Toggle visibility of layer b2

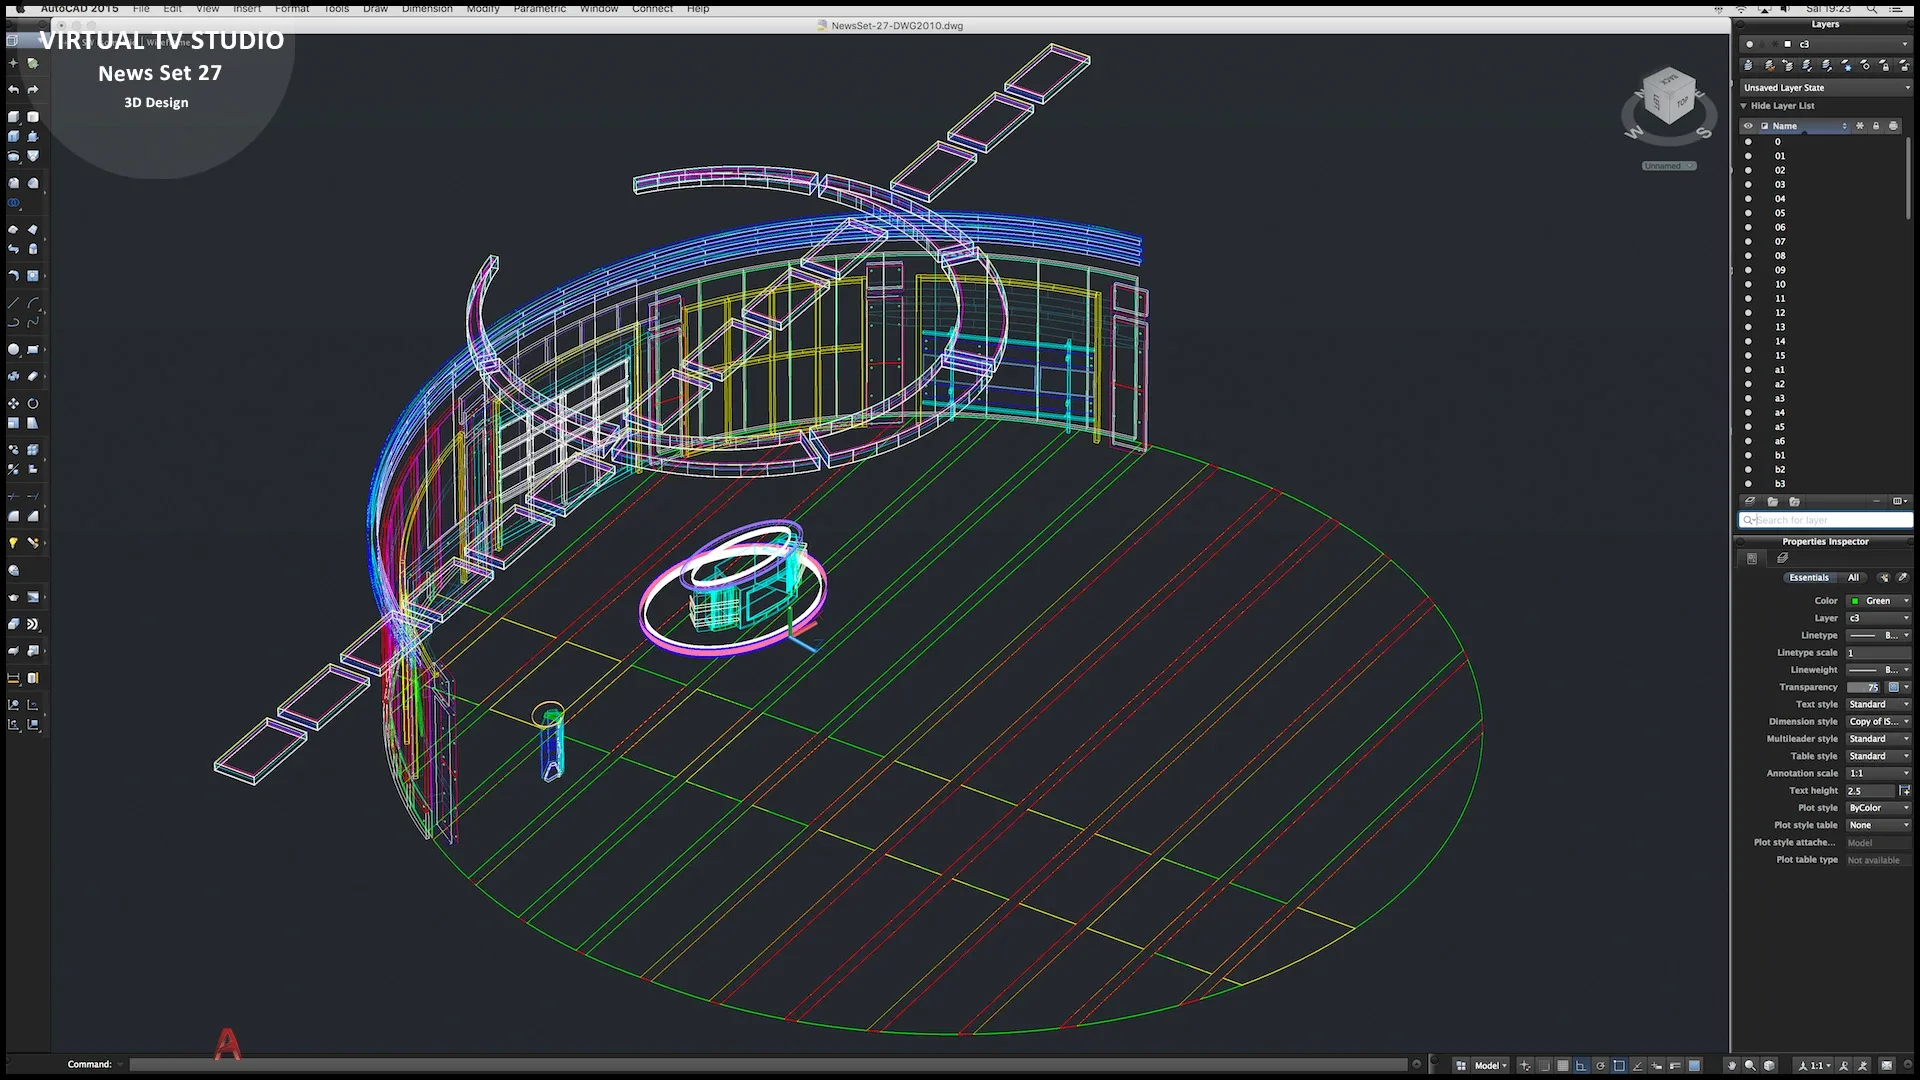click(1749, 469)
